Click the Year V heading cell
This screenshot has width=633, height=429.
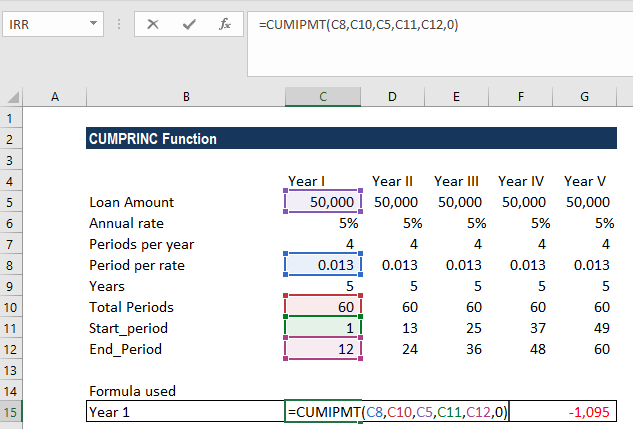coord(585,181)
